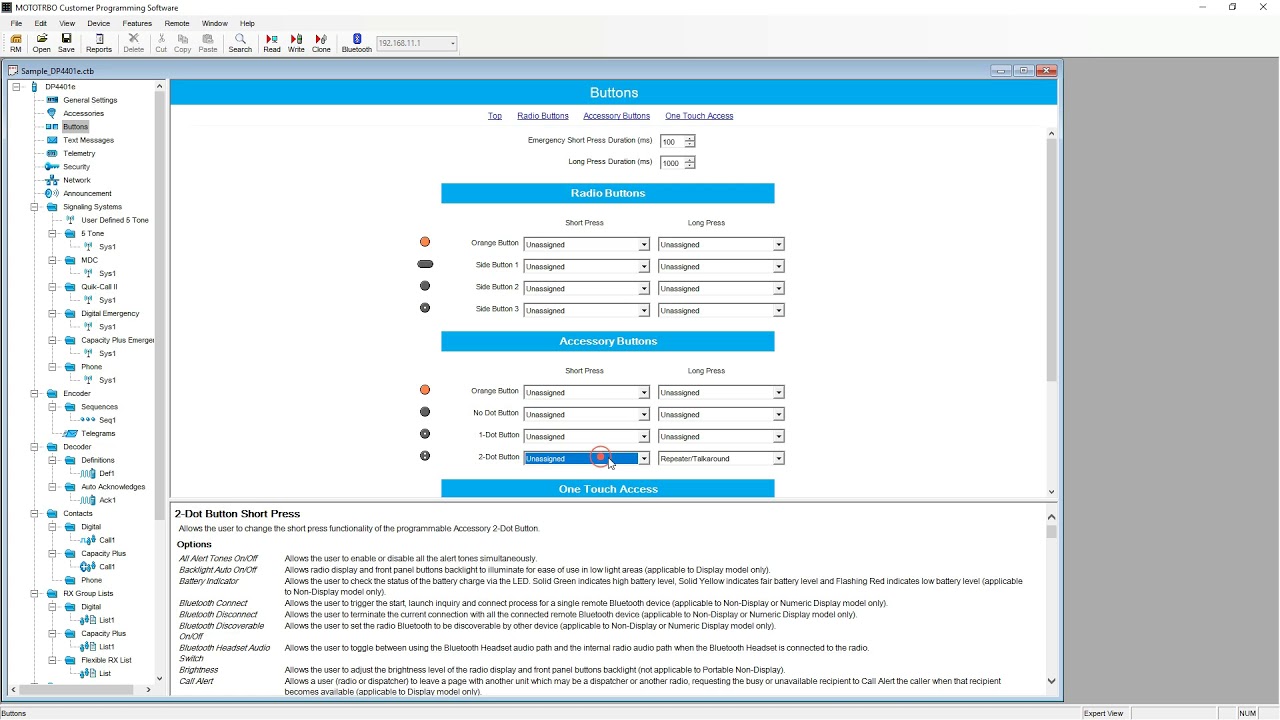Open the Remote menu
This screenshot has height=720, width=1280.
[x=177, y=23]
